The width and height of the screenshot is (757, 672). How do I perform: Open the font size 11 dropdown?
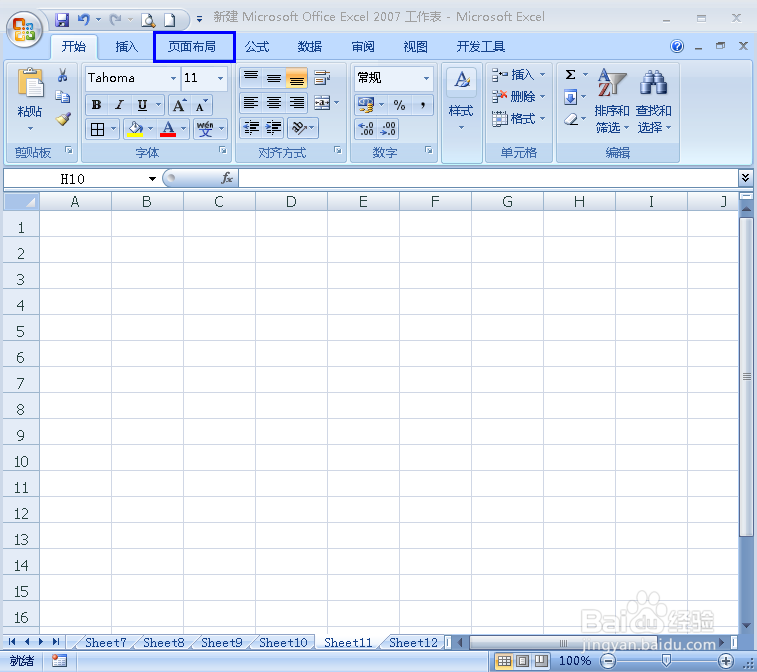tap(220, 78)
